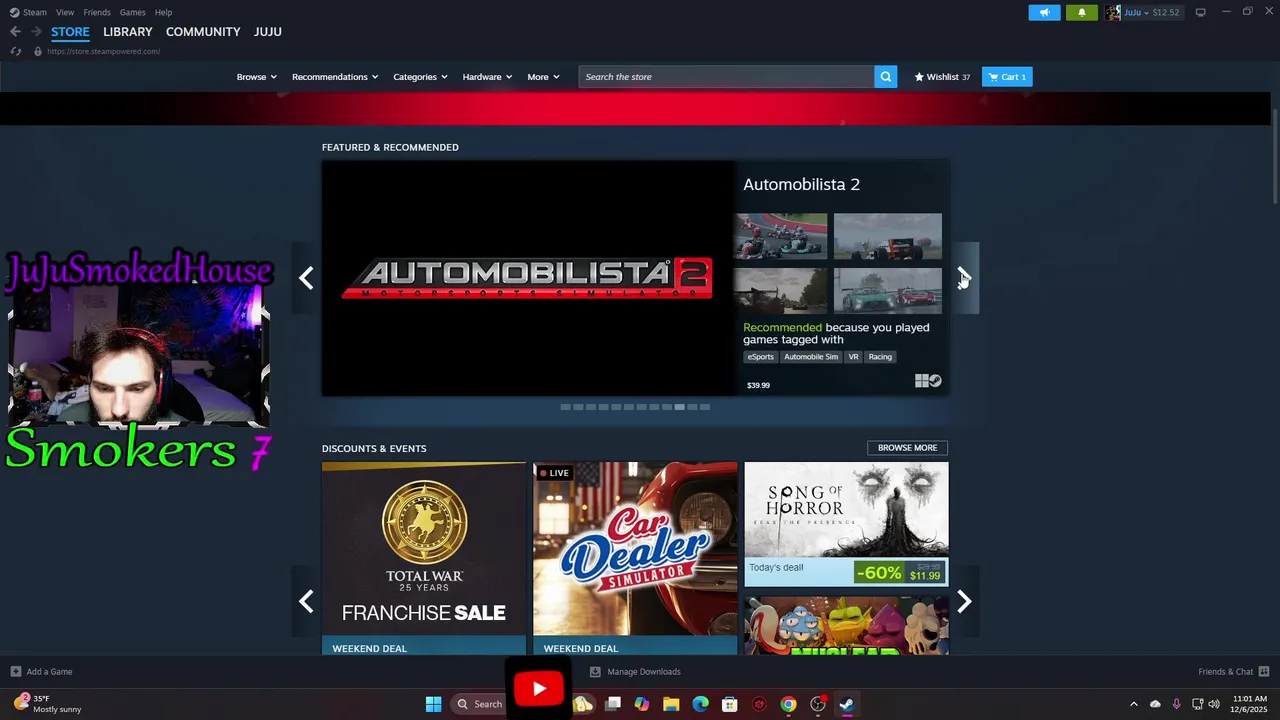Select the highlighted carousel page dot

(x=680, y=407)
